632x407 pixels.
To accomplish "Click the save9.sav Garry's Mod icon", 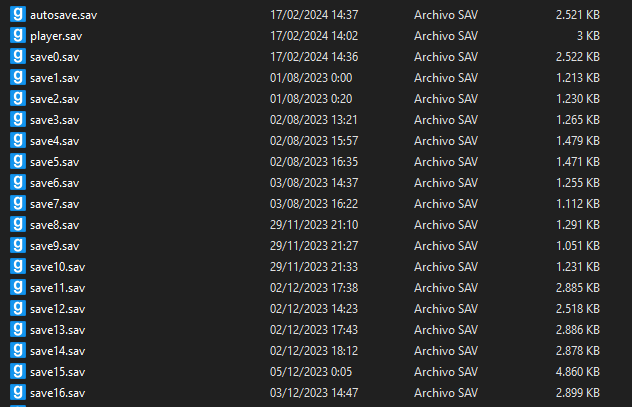I will [x=18, y=245].
